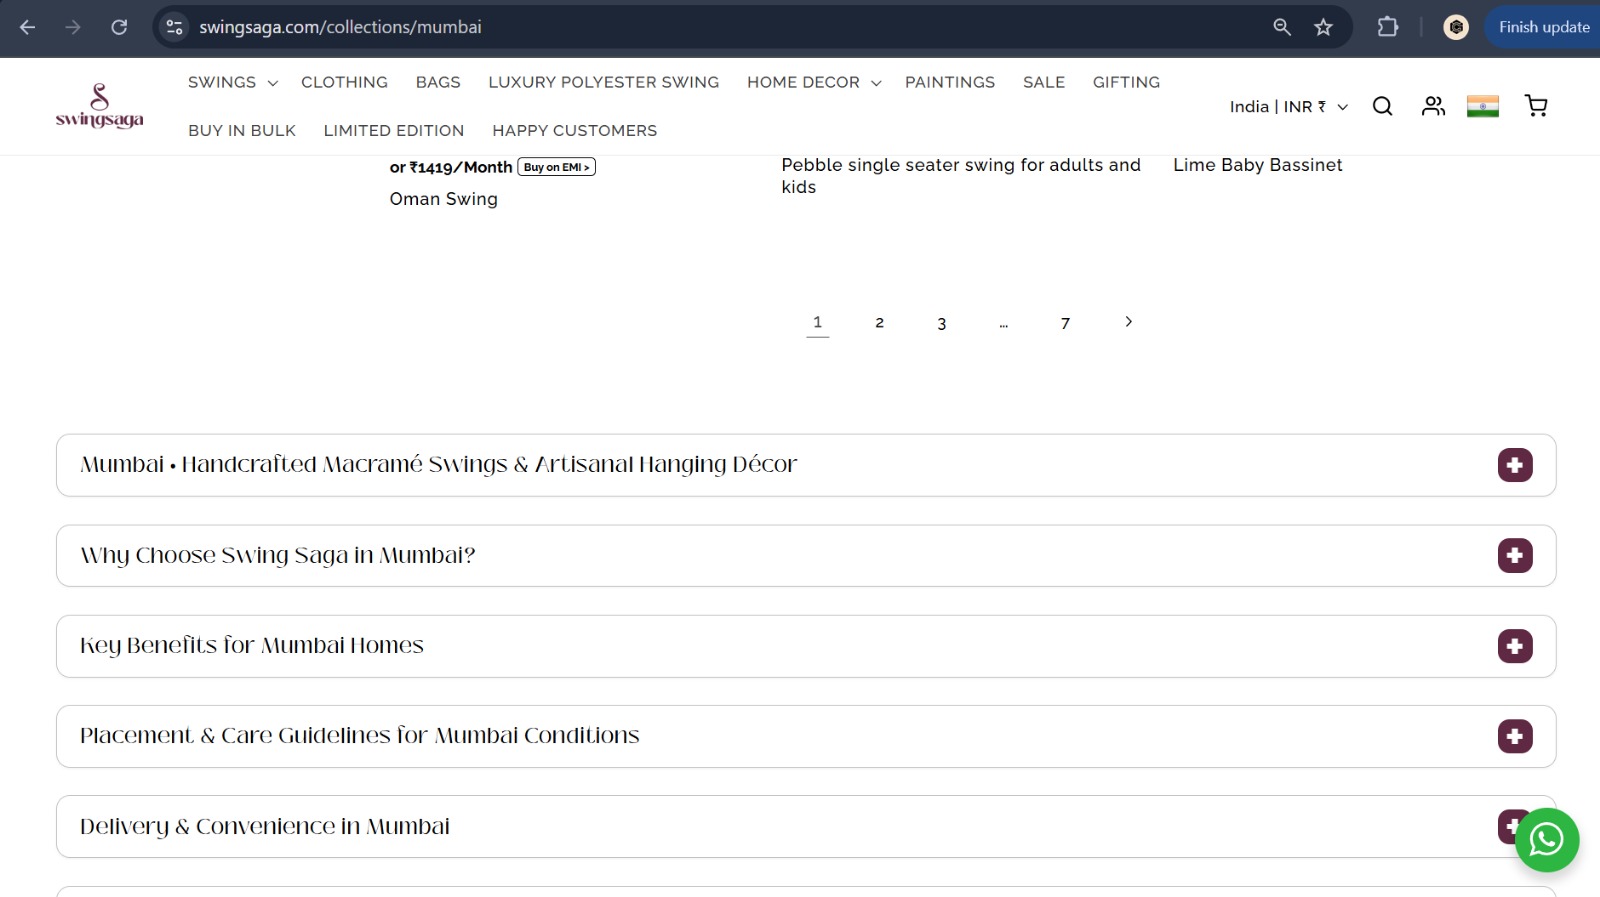Open the Oman Swing product link
The height and width of the screenshot is (897, 1600).
444,199
